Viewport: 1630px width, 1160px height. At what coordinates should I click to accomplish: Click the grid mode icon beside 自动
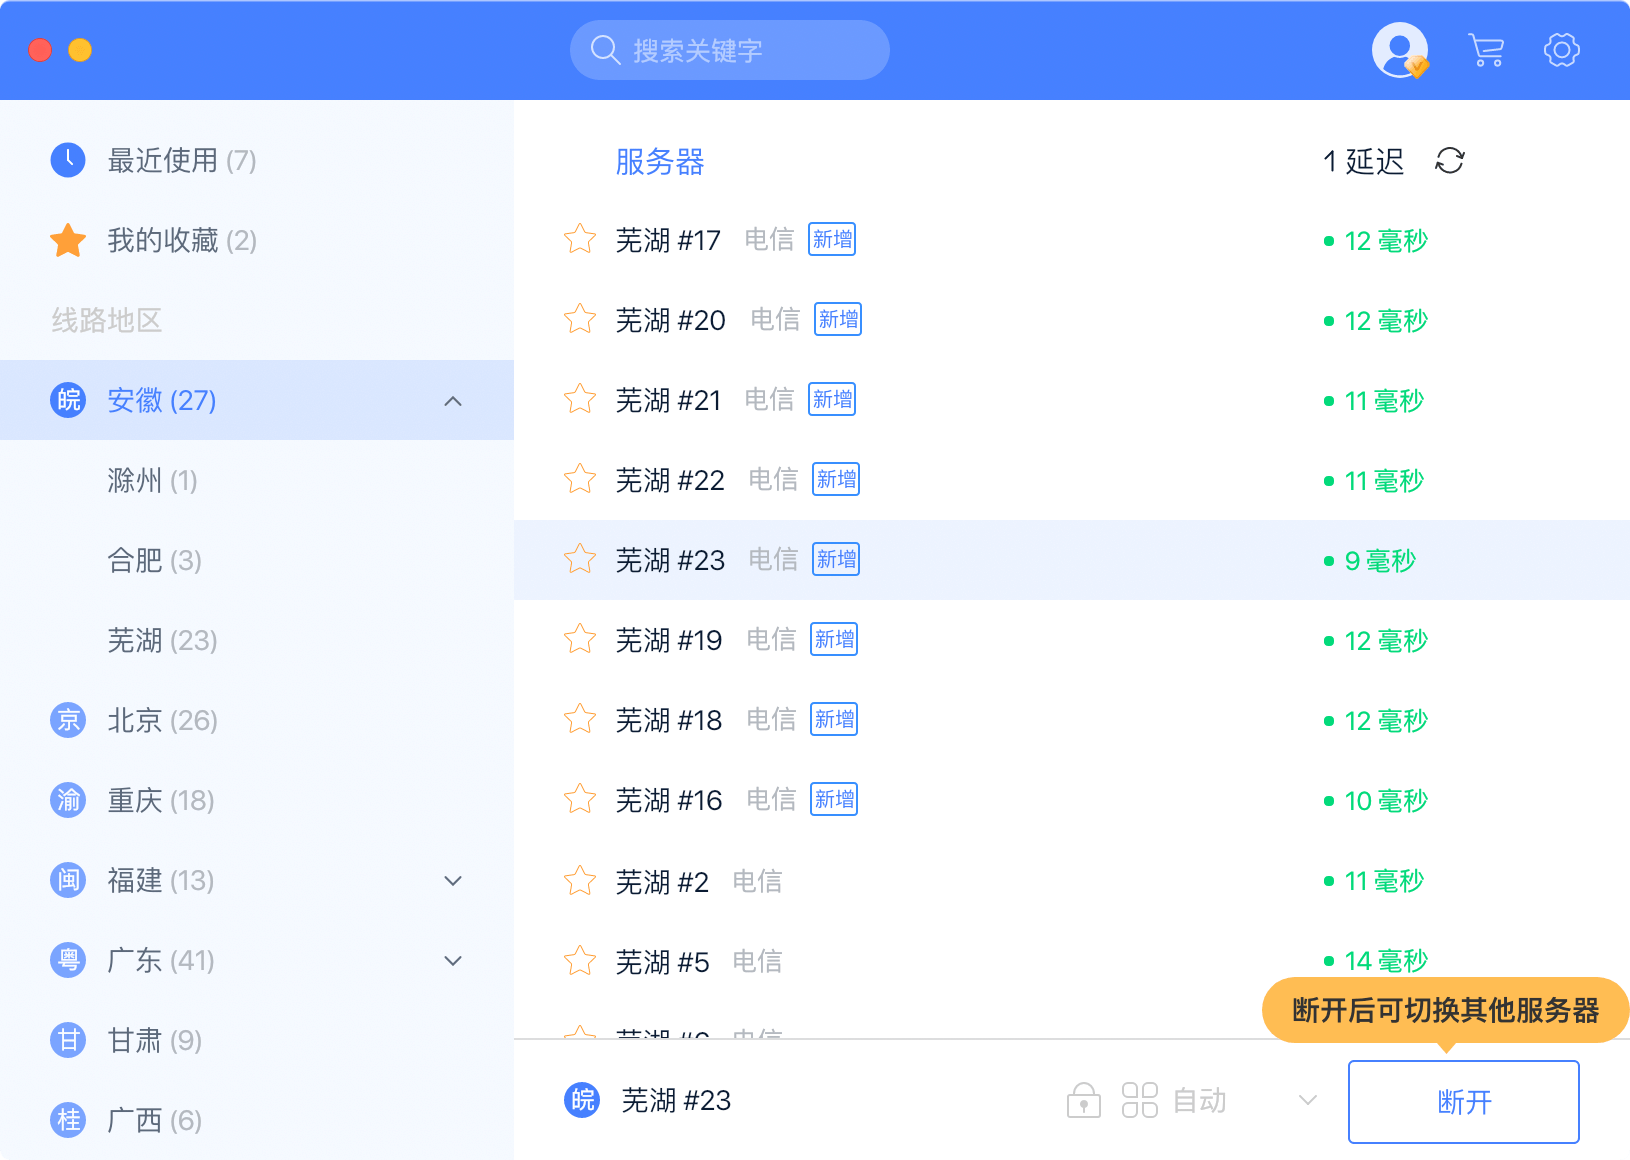[1139, 1101]
